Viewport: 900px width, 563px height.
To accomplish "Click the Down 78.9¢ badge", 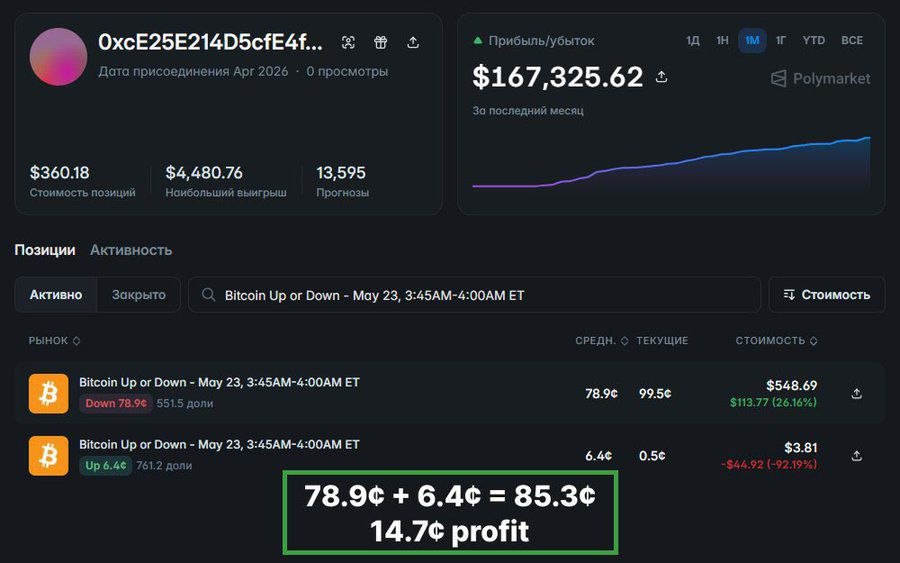I will click(116, 403).
